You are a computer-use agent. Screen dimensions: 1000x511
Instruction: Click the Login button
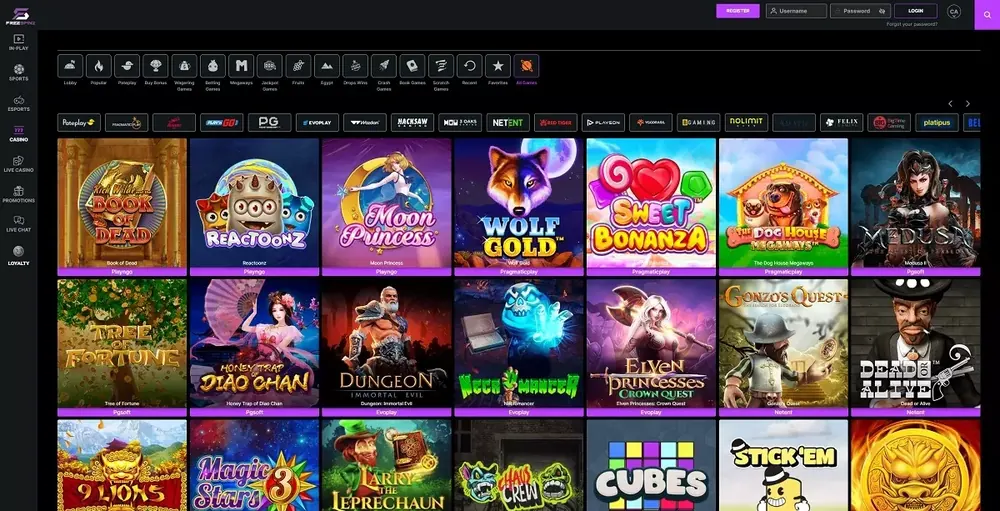tap(916, 11)
